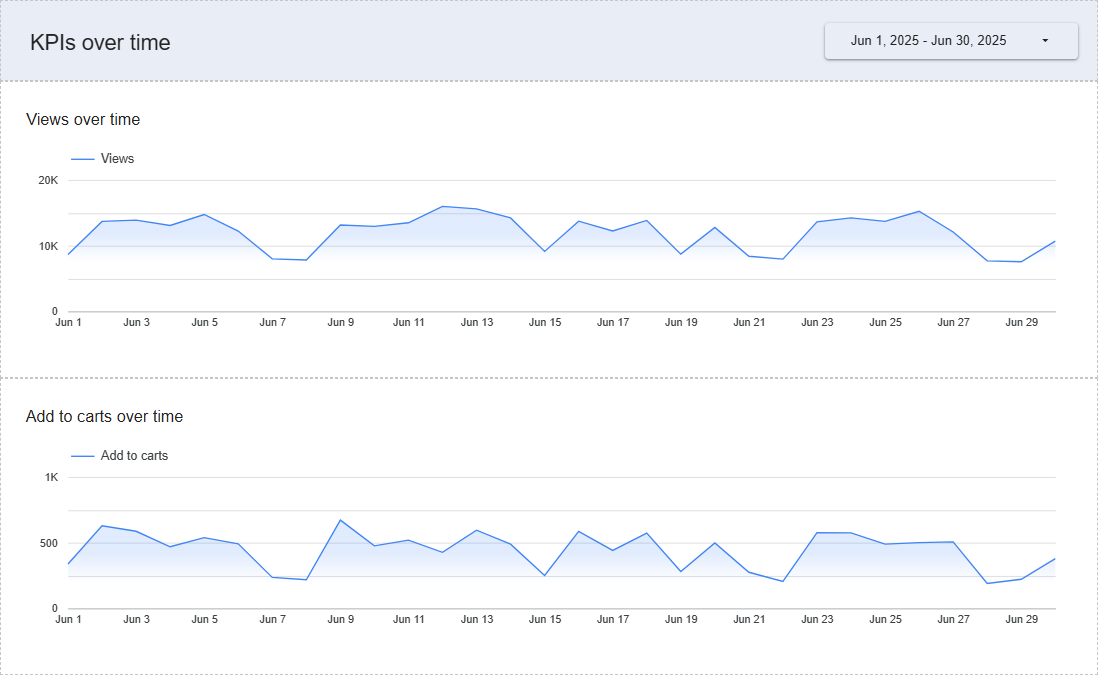The width and height of the screenshot is (1098, 675).
Task: Click 'Jun 7' label on Add to carts axis
Action: pos(272,620)
